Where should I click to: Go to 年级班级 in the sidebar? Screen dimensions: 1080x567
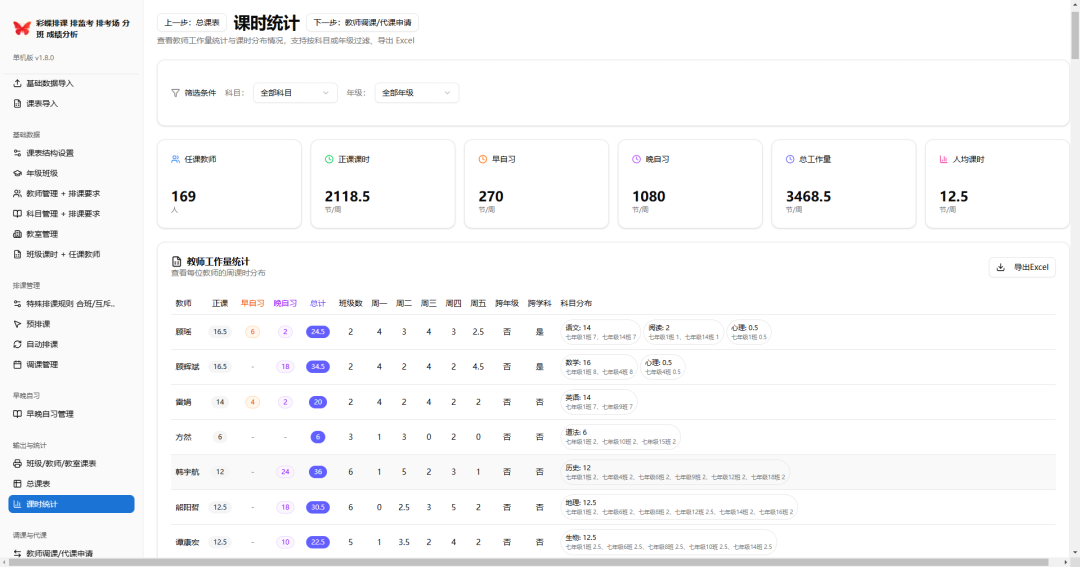(72, 174)
